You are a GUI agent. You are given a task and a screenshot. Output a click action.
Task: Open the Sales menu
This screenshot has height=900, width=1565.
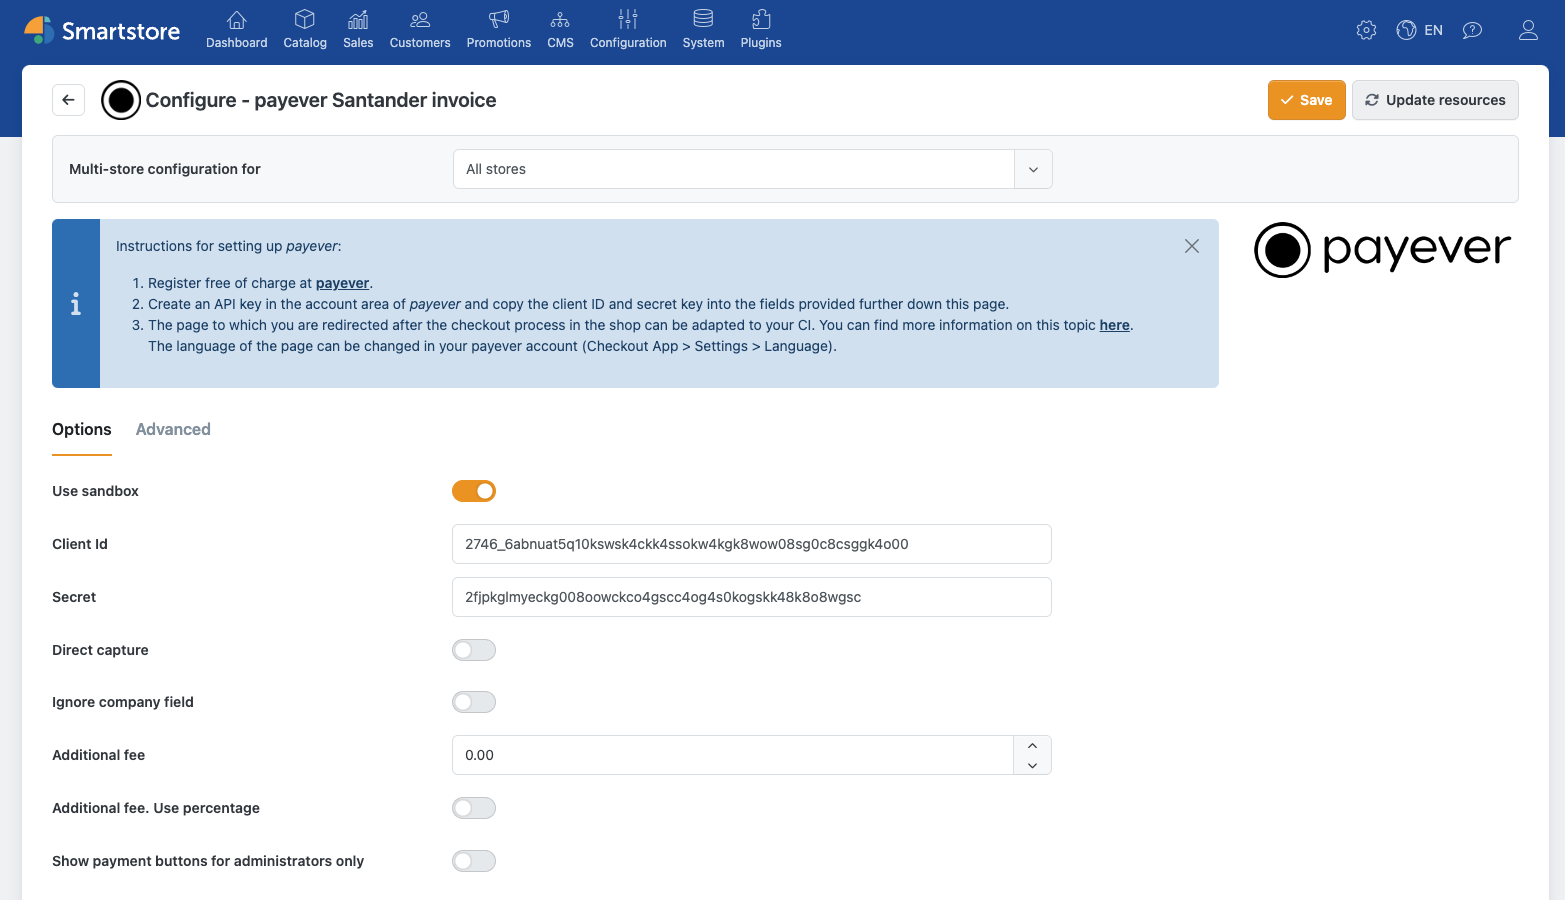[x=358, y=30]
